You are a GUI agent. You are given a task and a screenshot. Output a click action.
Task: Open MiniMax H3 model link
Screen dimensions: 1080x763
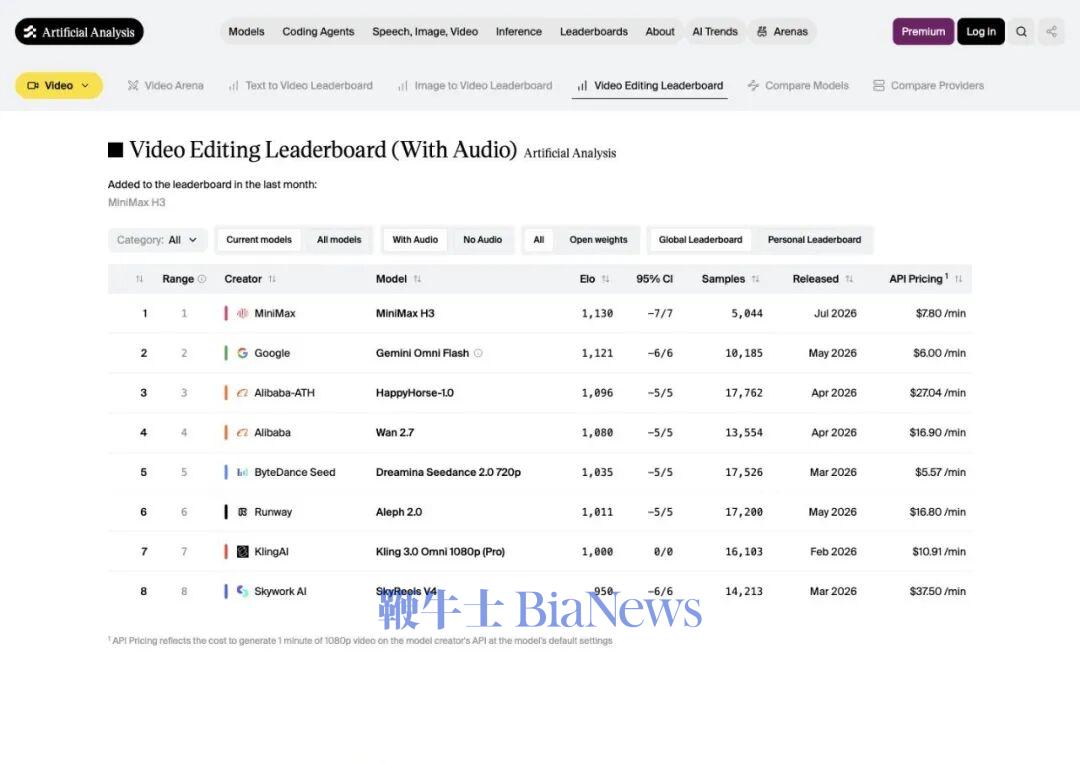[405, 313]
